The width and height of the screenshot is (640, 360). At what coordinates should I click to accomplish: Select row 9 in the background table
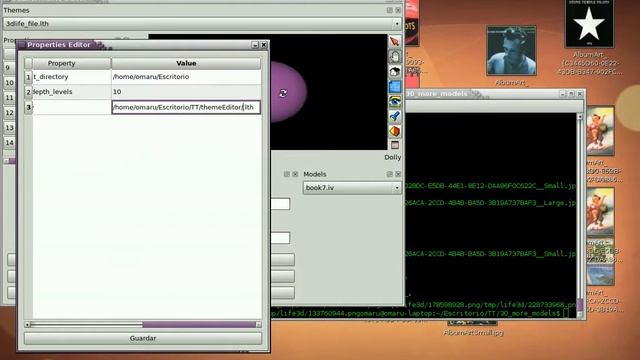tap(9, 68)
